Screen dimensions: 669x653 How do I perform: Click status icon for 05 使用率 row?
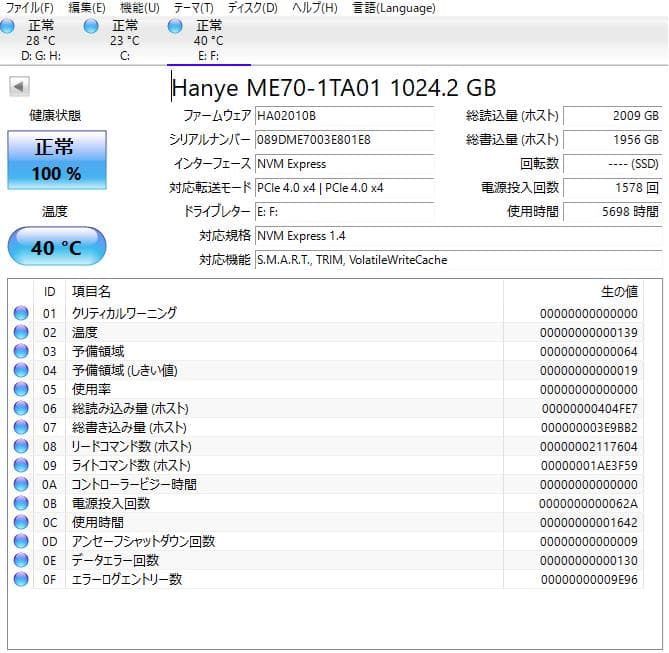pos(21,389)
